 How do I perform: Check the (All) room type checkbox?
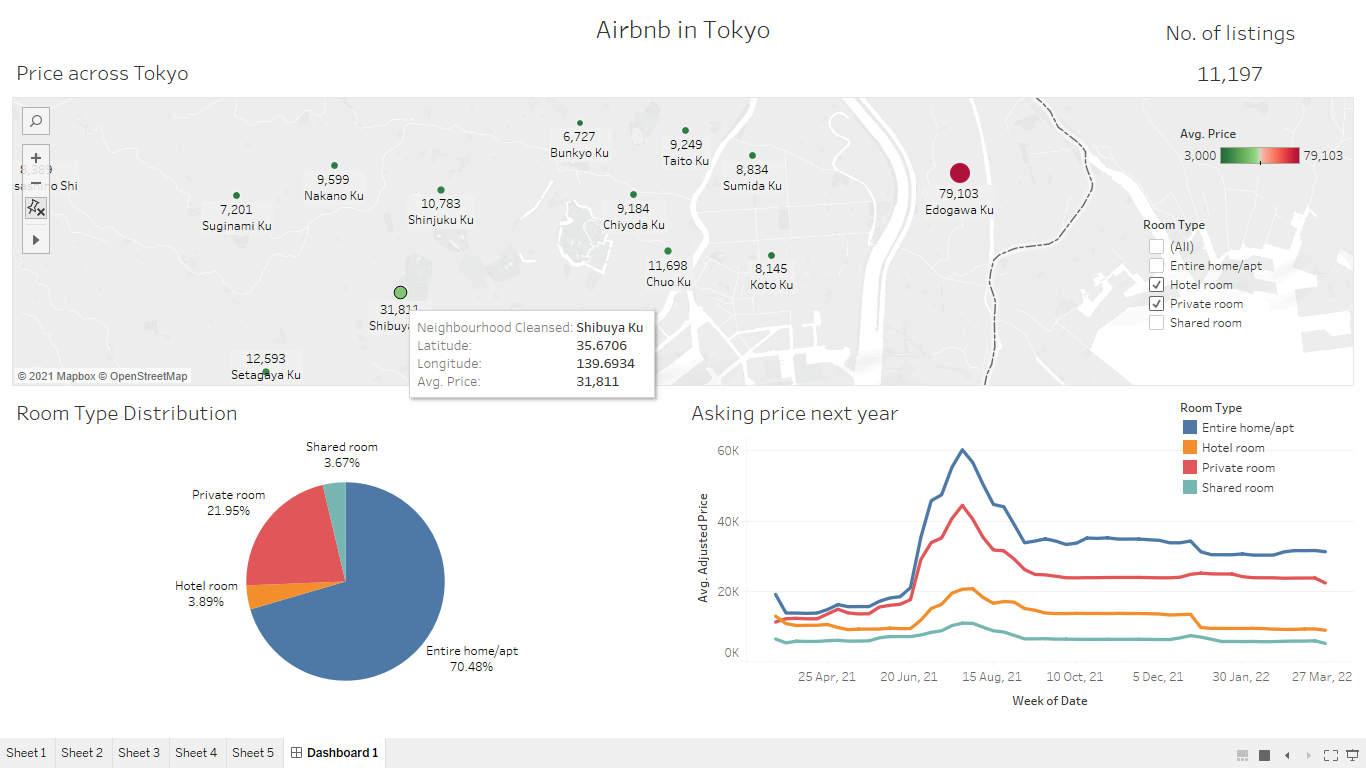1156,246
